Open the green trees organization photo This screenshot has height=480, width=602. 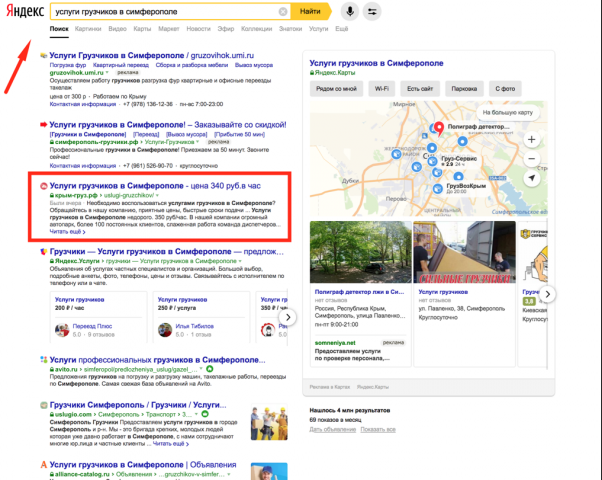361,252
